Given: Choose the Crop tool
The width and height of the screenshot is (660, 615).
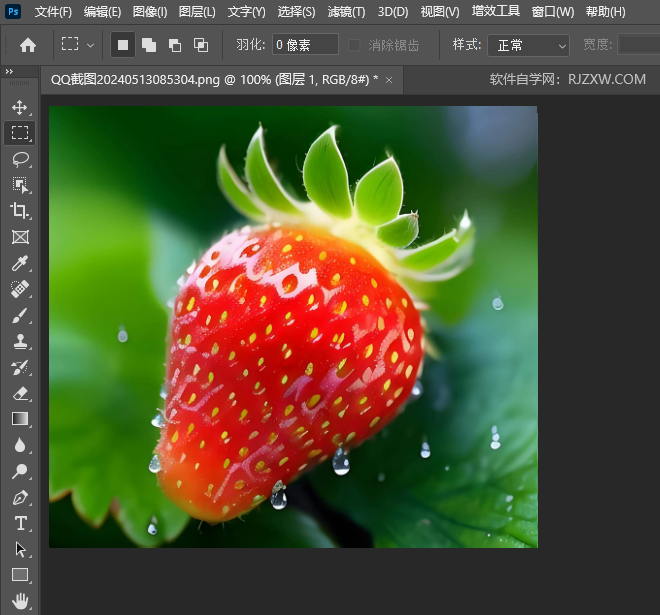Looking at the screenshot, I should (20, 211).
